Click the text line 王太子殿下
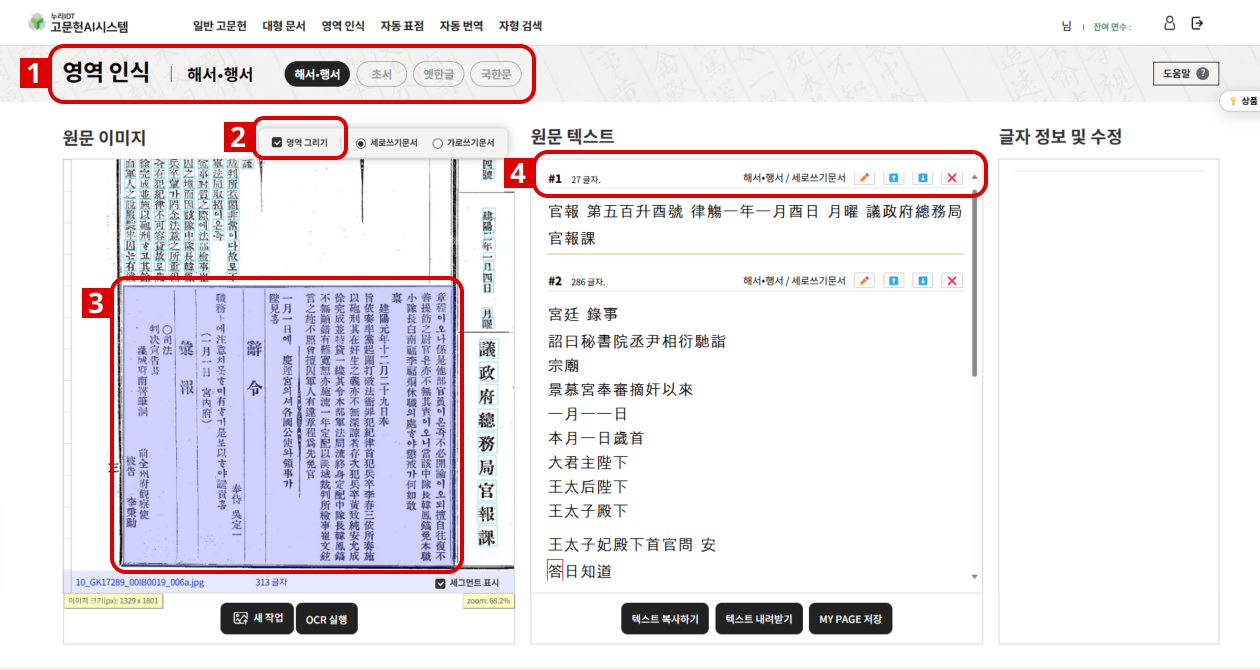Image resolution: width=1260 pixels, height=670 pixels. point(588,511)
